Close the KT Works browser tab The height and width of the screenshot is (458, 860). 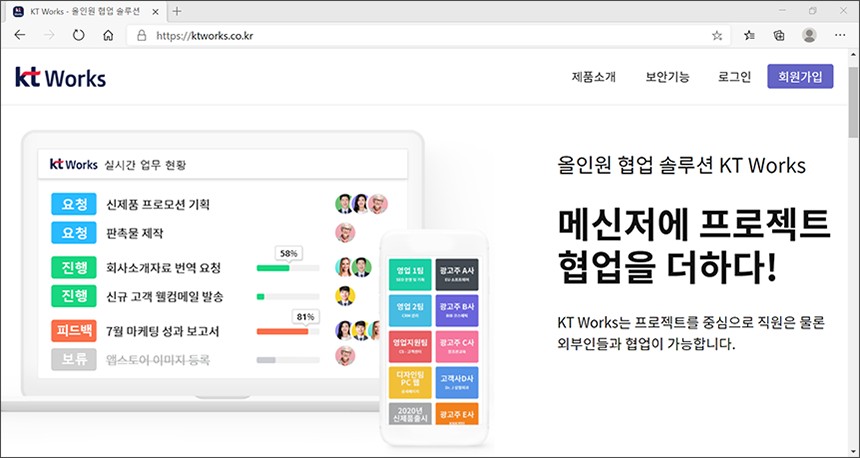click(157, 12)
